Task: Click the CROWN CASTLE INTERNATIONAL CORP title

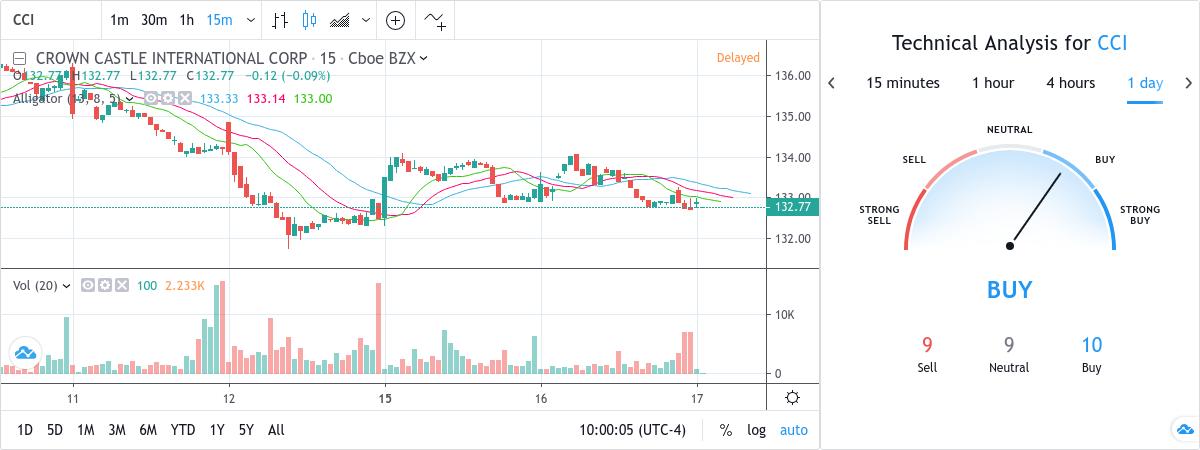Action: click(x=171, y=58)
